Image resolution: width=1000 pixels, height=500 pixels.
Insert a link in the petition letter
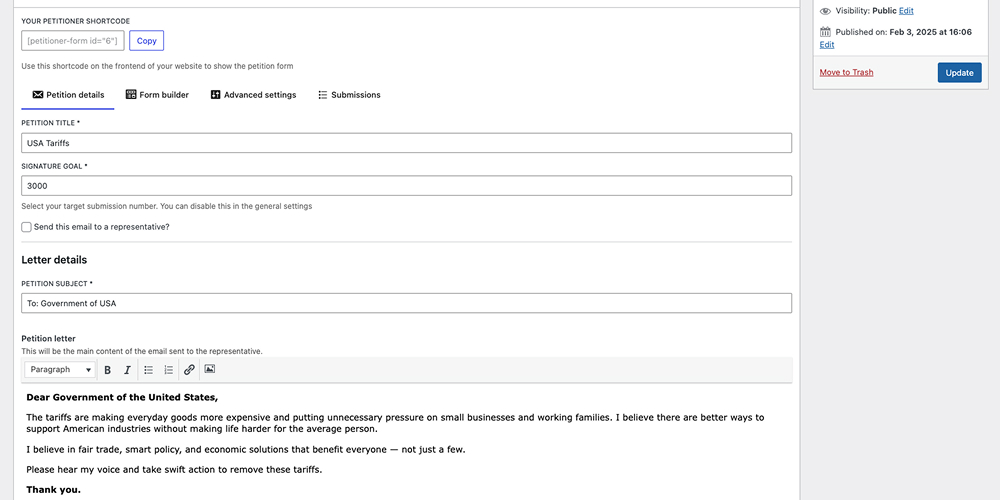[x=189, y=370]
